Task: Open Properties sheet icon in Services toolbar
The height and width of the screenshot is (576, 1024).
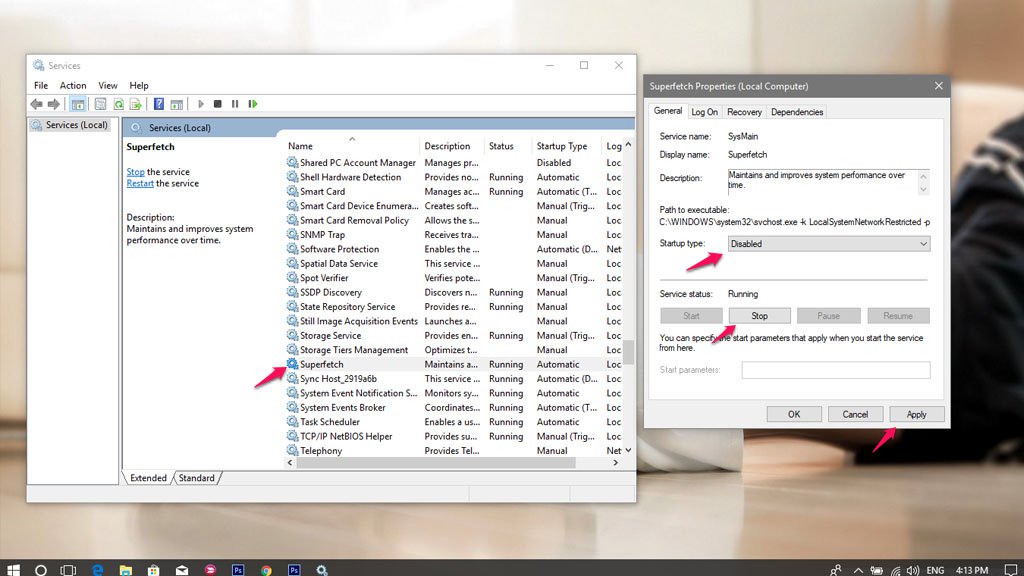Action: (100, 104)
